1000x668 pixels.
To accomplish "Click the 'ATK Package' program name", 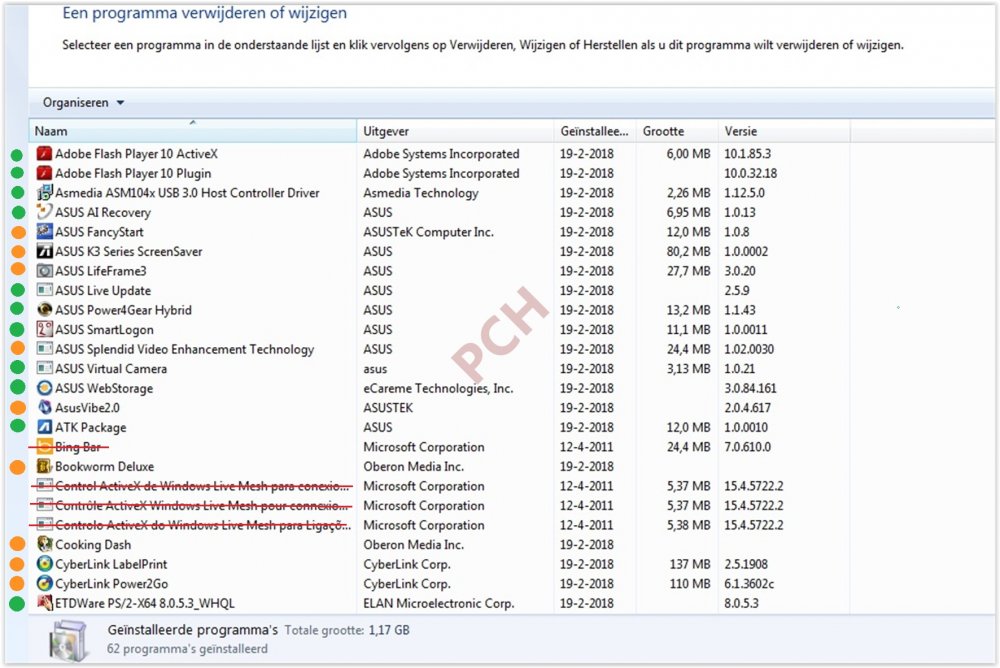I will click(x=91, y=427).
